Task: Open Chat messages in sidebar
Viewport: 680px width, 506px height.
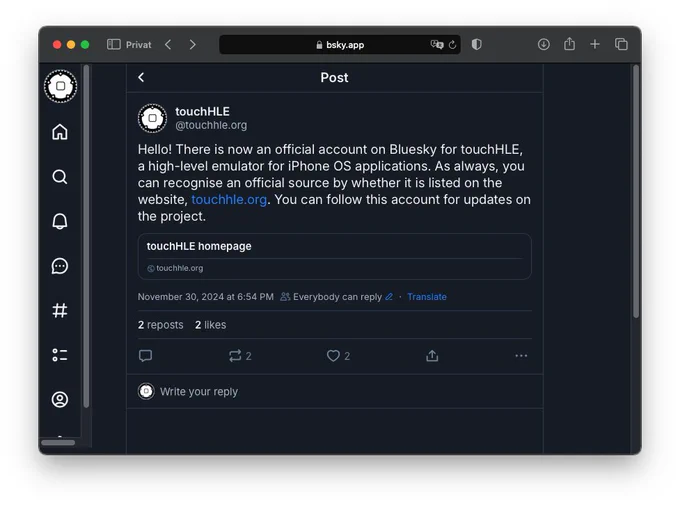Action: (60, 266)
